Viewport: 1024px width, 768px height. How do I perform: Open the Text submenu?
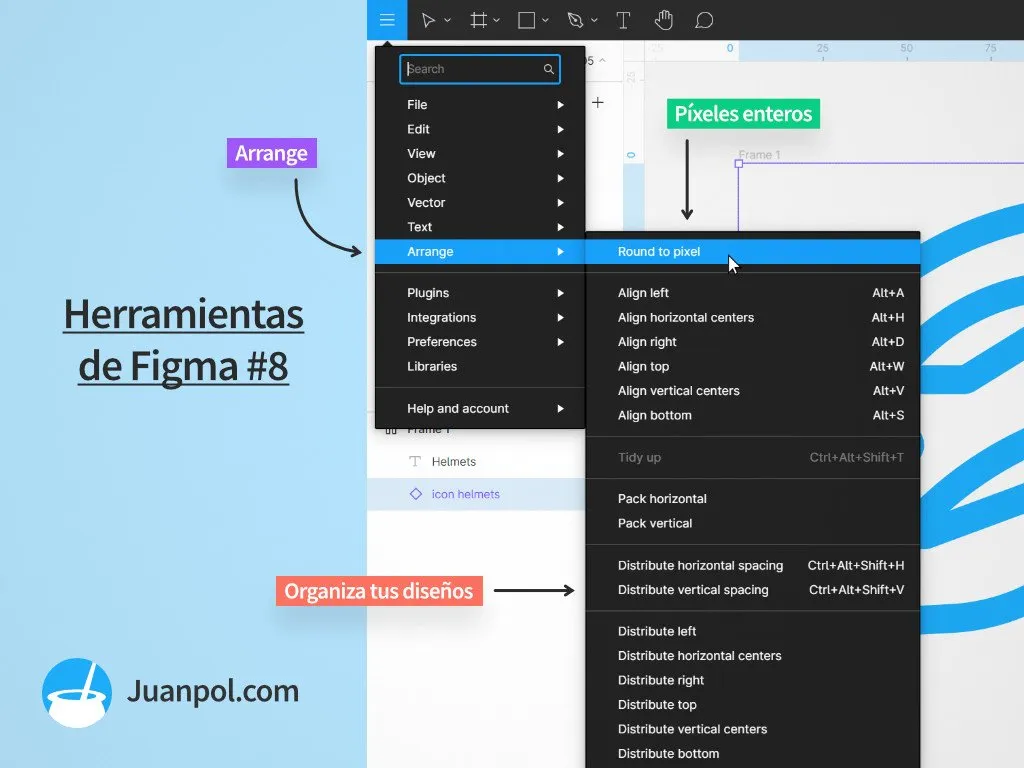pos(480,227)
